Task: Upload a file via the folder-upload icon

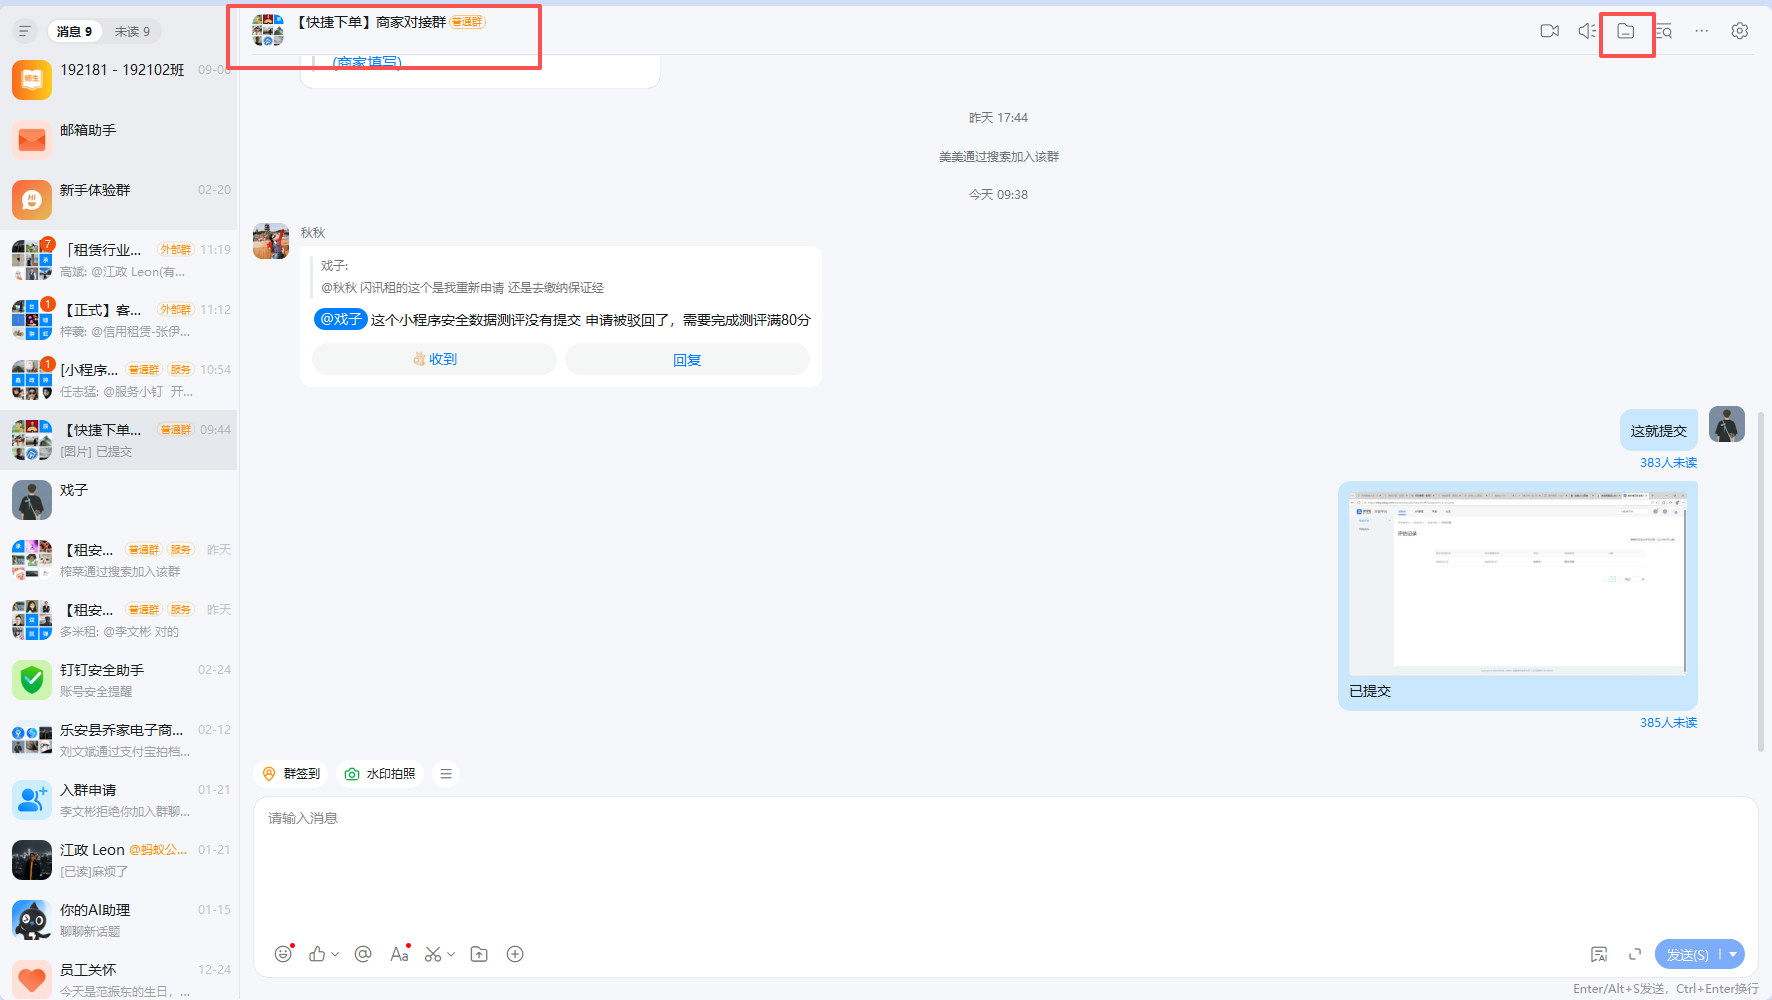Action: click(x=479, y=954)
